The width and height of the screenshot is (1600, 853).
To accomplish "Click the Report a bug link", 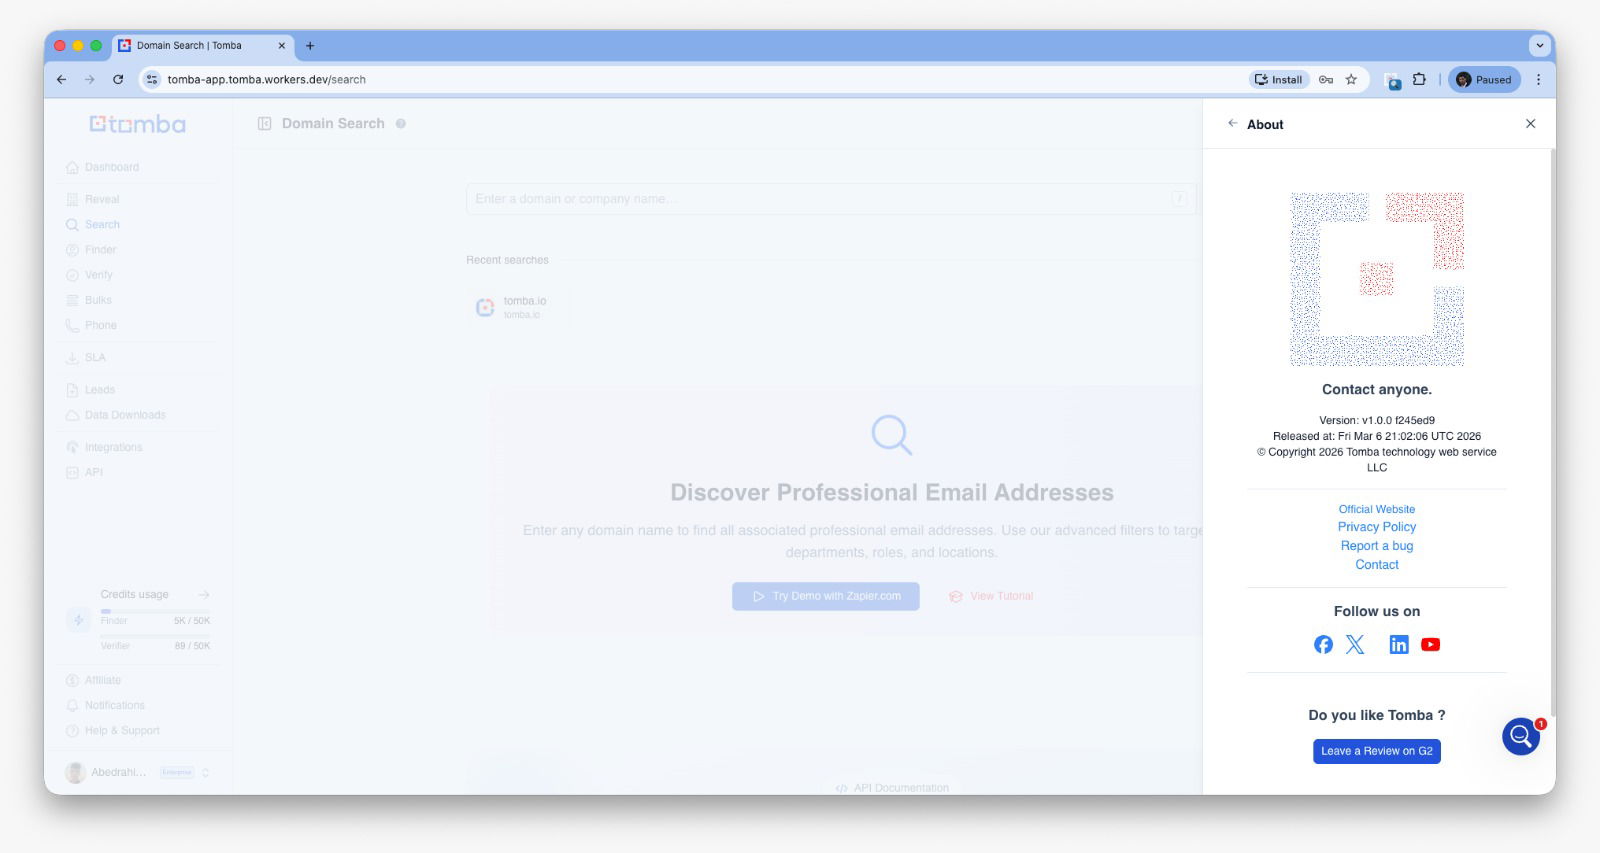I will [x=1376, y=546].
